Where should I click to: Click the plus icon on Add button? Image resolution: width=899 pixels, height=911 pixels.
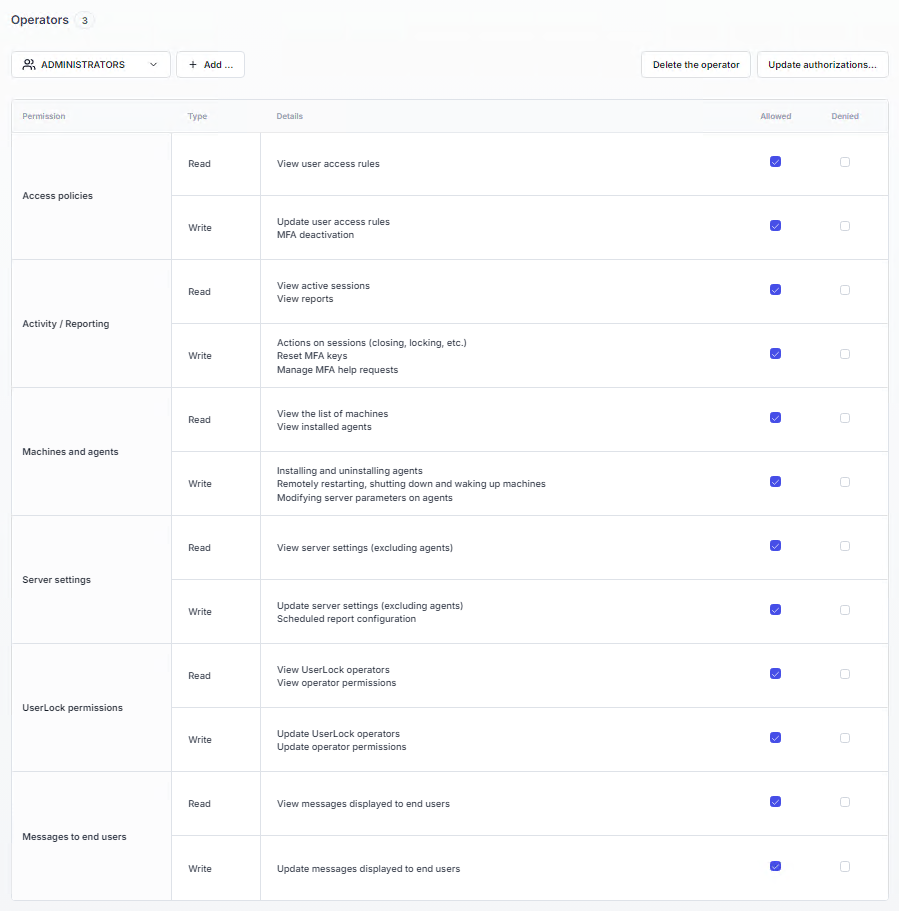[193, 65]
